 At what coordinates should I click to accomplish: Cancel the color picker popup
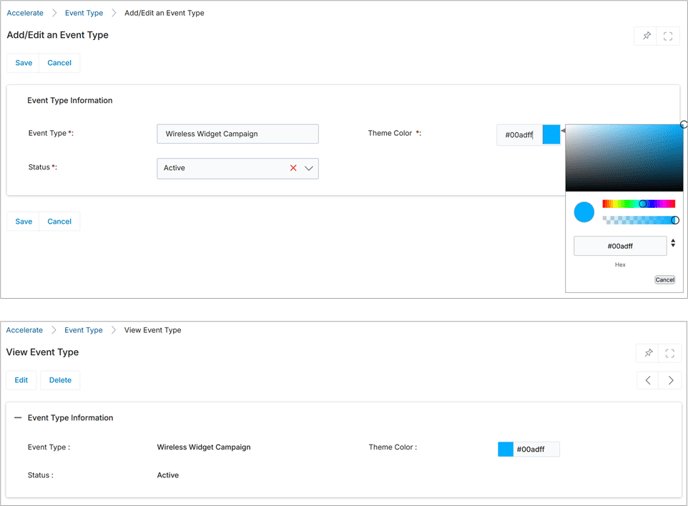pos(664,280)
